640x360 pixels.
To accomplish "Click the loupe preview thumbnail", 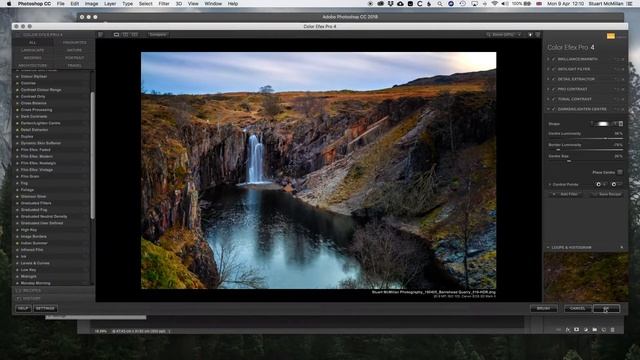I will tap(586, 277).
